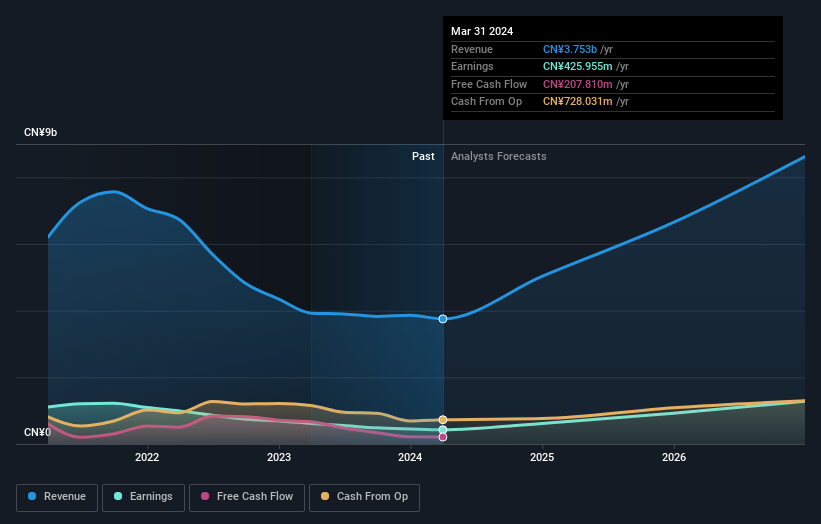The height and width of the screenshot is (524, 821).
Task: Click the teal Earnings data point marker
Action: click(x=443, y=430)
